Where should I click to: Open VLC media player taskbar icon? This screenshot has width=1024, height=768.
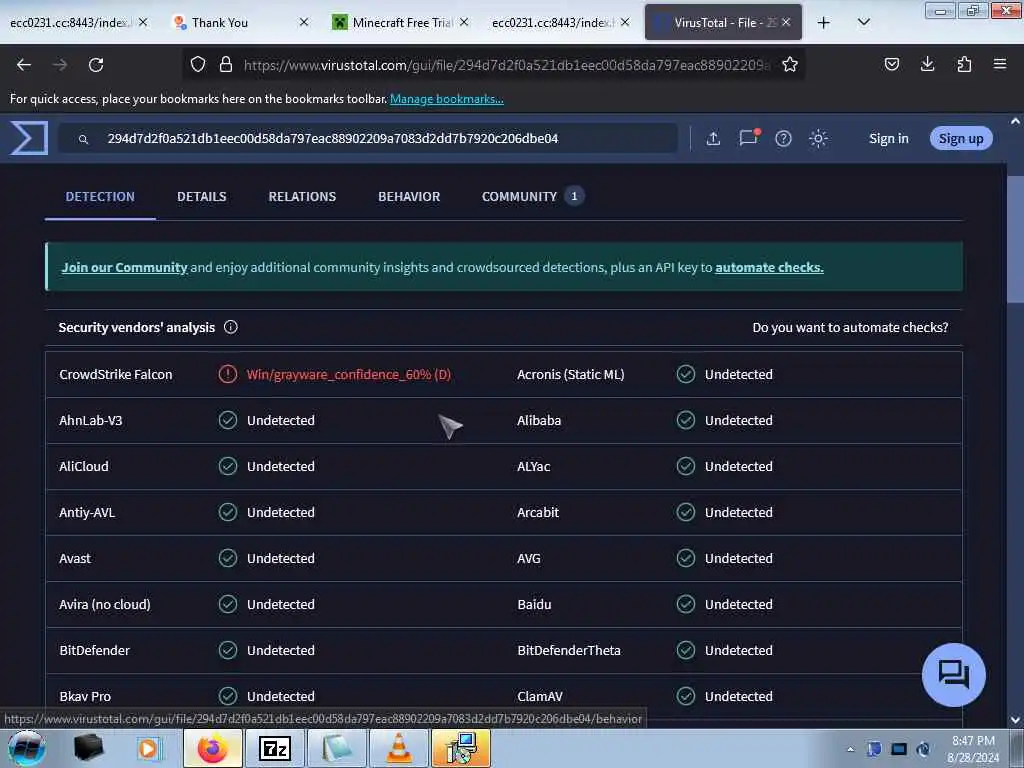399,748
